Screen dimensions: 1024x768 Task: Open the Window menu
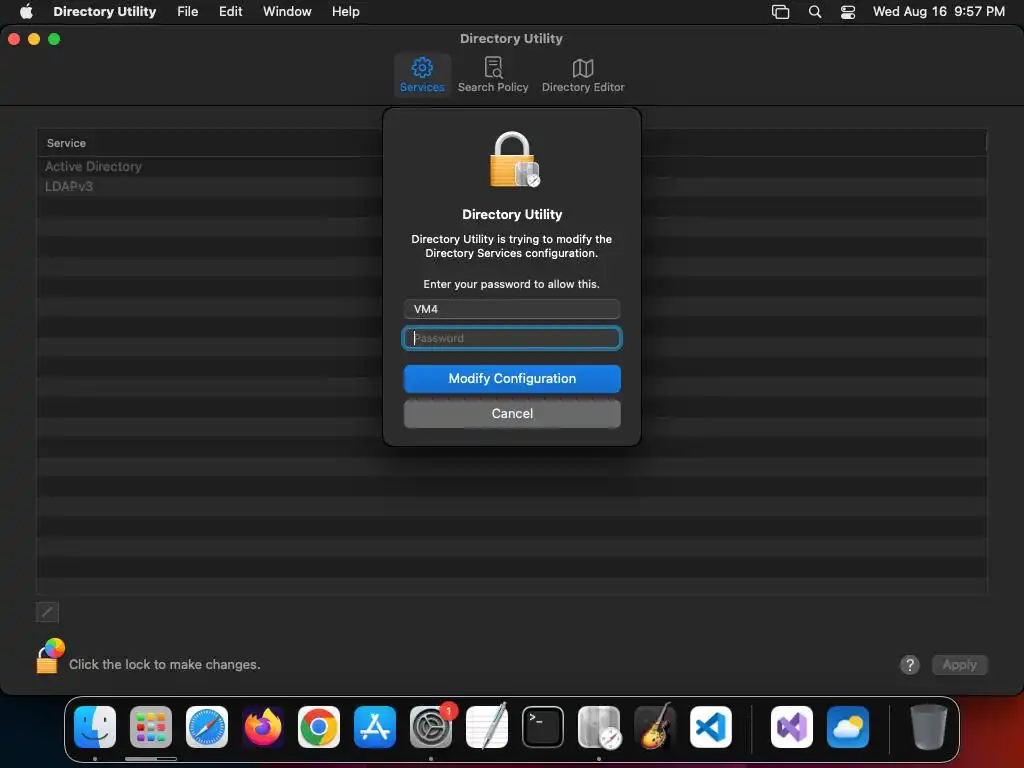(x=287, y=11)
